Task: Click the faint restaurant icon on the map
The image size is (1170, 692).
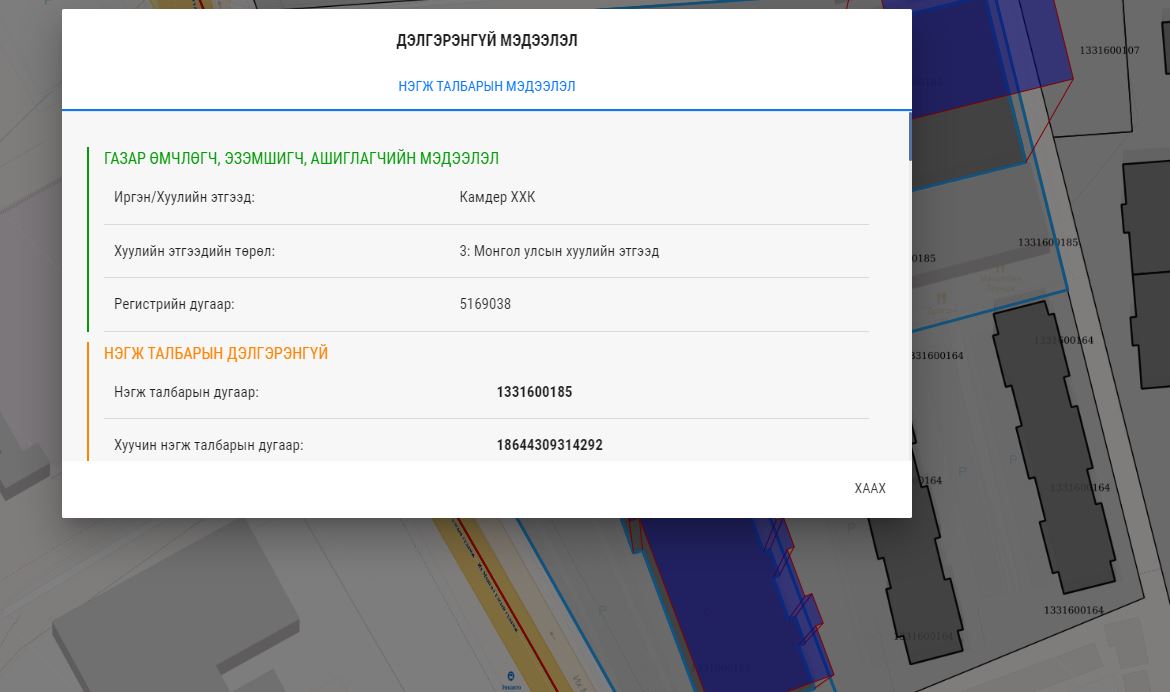Action: tap(940, 298)
